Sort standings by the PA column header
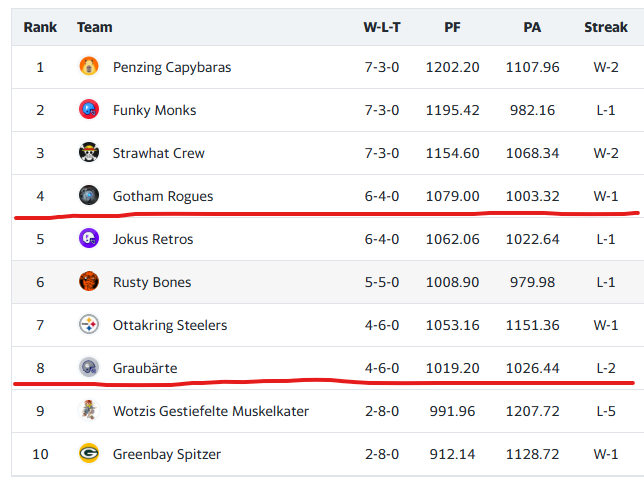This screenshot has width=644, height=484. coord(531,27)
